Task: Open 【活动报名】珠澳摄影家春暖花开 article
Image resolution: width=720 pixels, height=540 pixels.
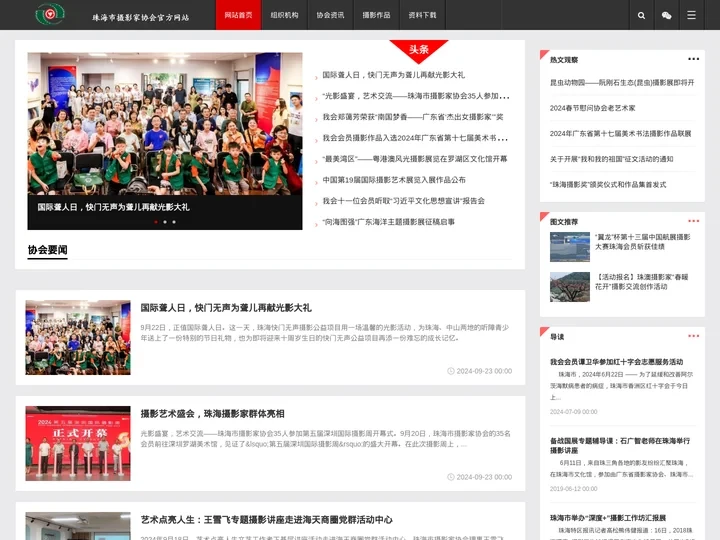Action: pos(642,281)
